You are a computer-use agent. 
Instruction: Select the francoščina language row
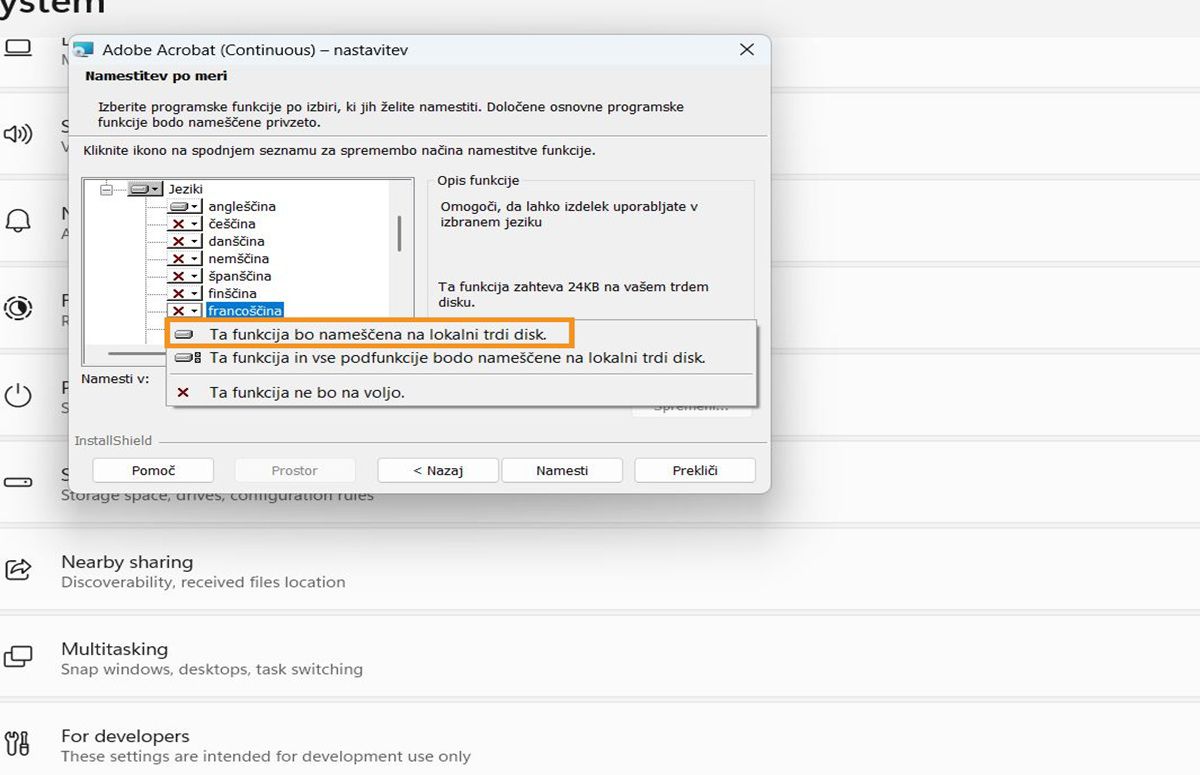point(245,311)
